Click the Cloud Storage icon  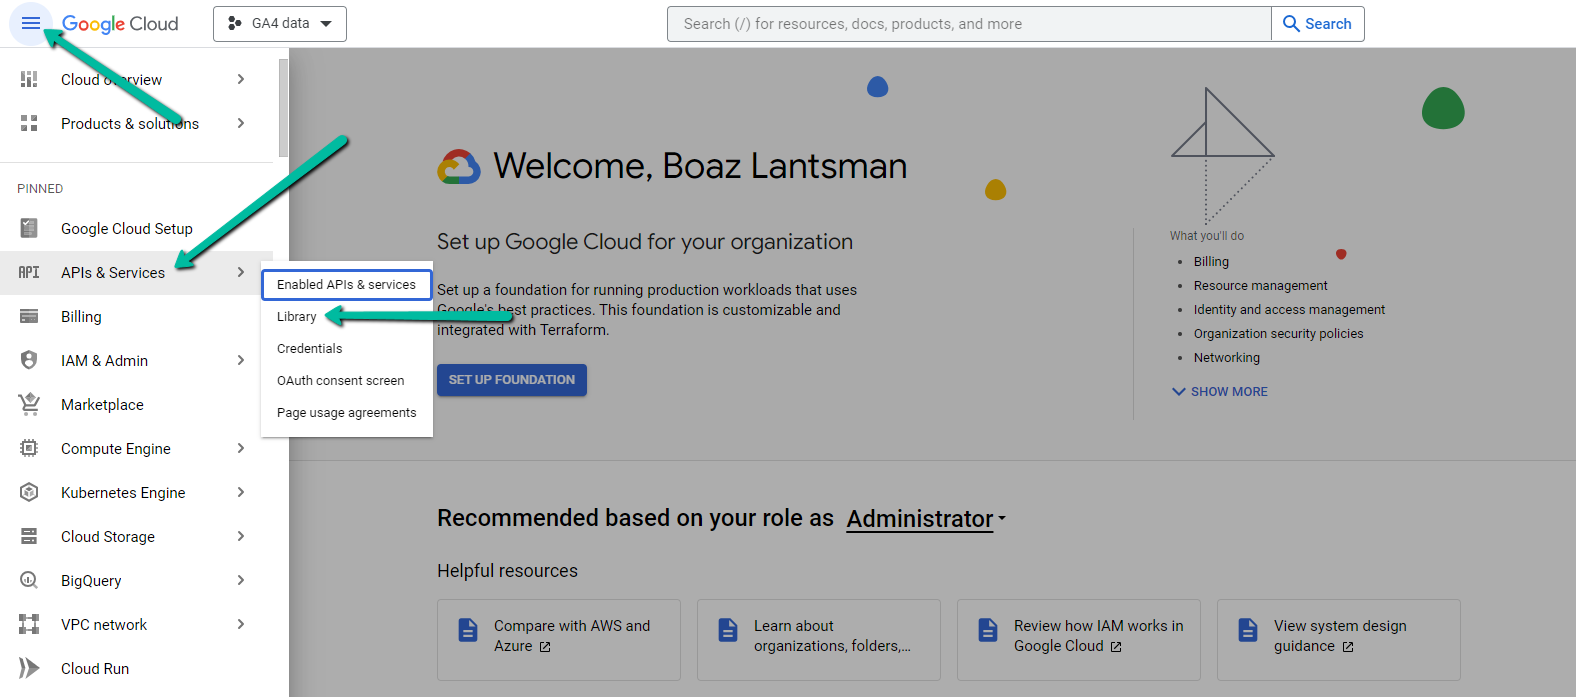pos(29,536)
